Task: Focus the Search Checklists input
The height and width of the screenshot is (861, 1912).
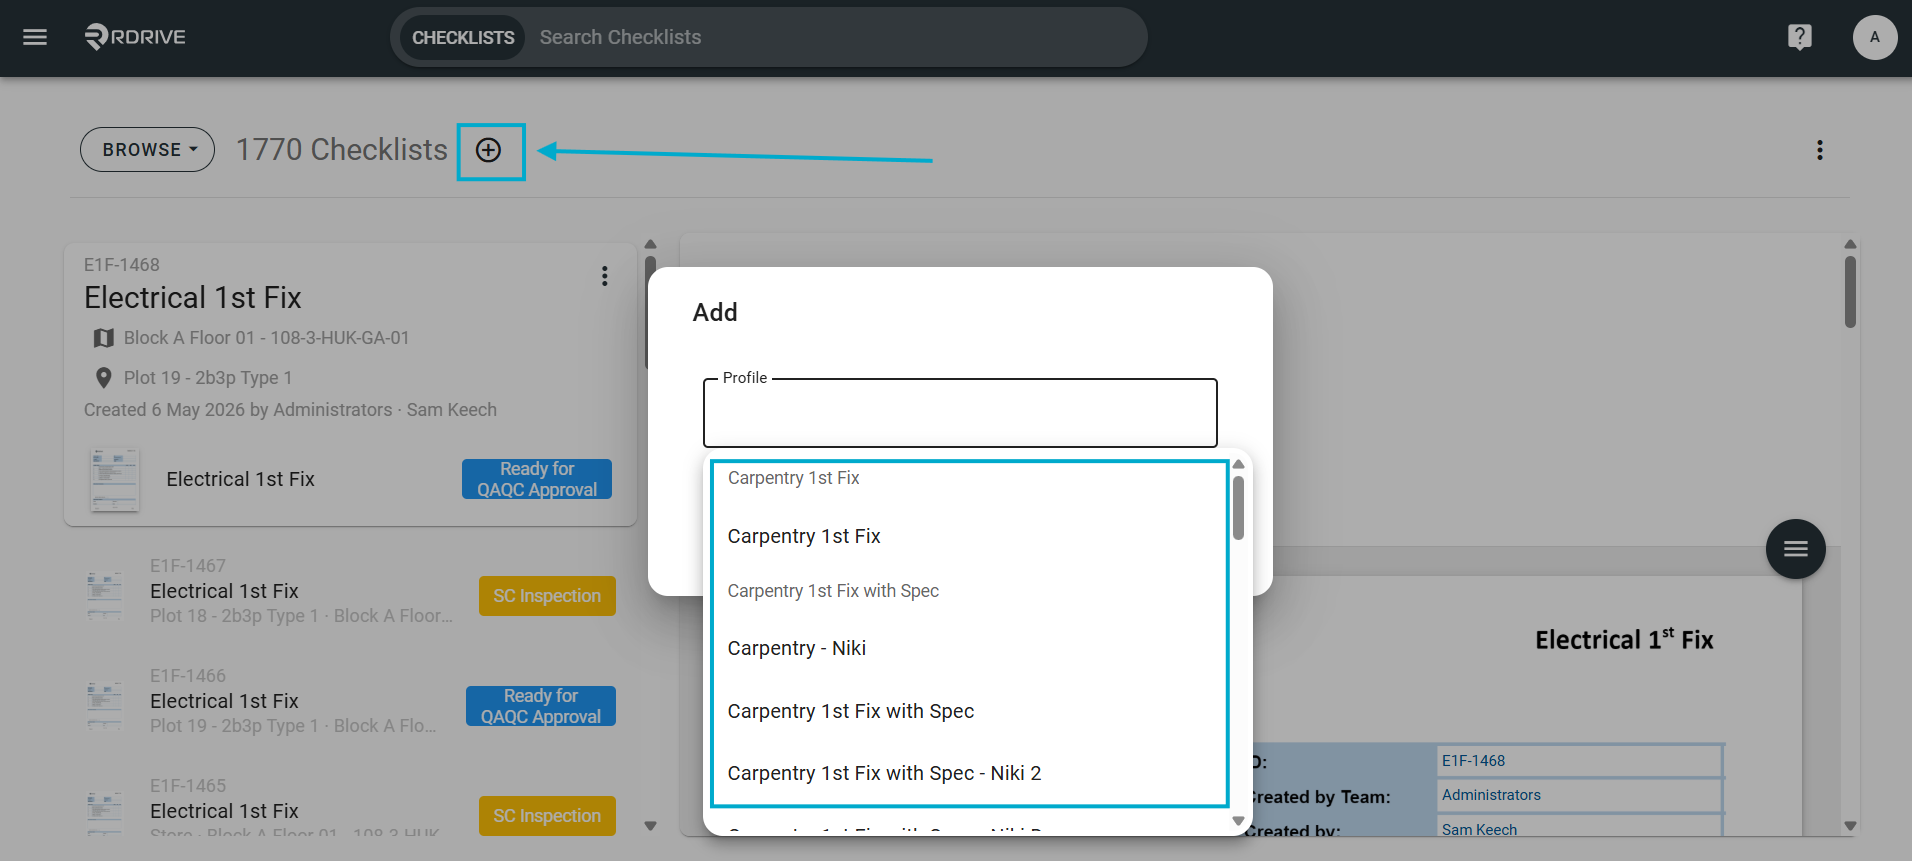Action: 835,37
